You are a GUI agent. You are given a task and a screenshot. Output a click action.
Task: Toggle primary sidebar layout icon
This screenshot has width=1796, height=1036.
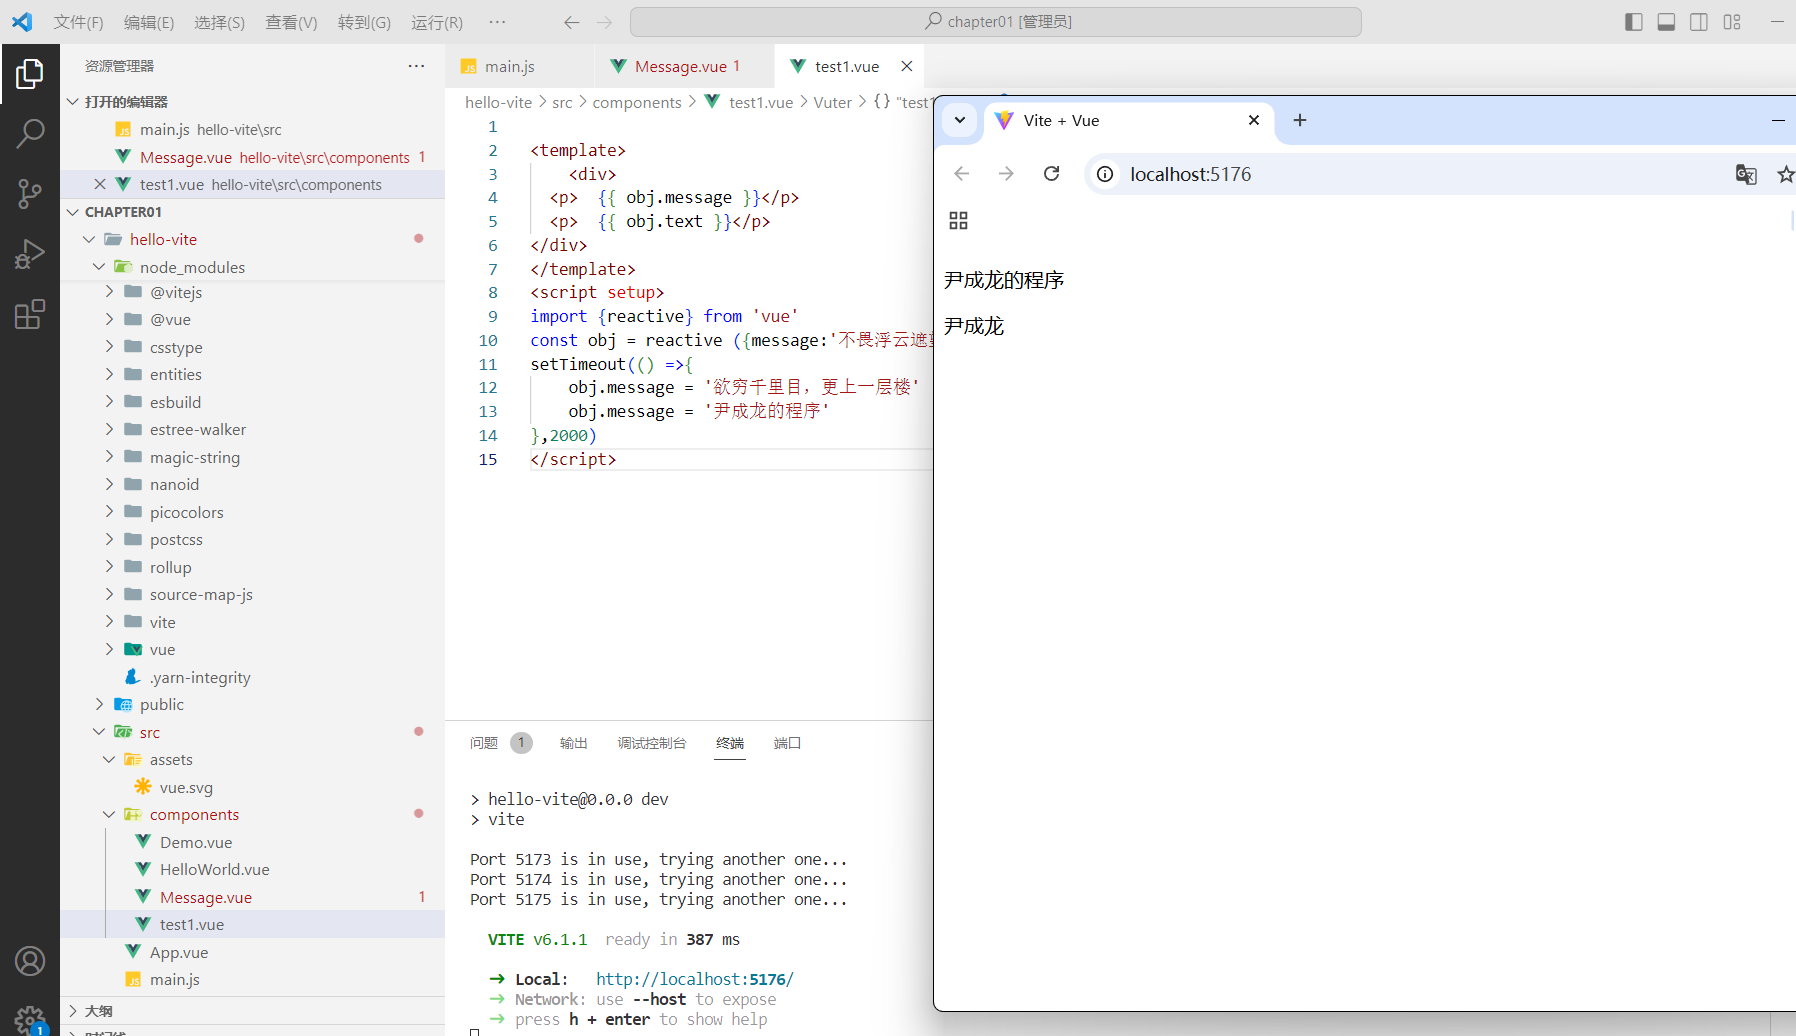click(x=1634, y=22)
